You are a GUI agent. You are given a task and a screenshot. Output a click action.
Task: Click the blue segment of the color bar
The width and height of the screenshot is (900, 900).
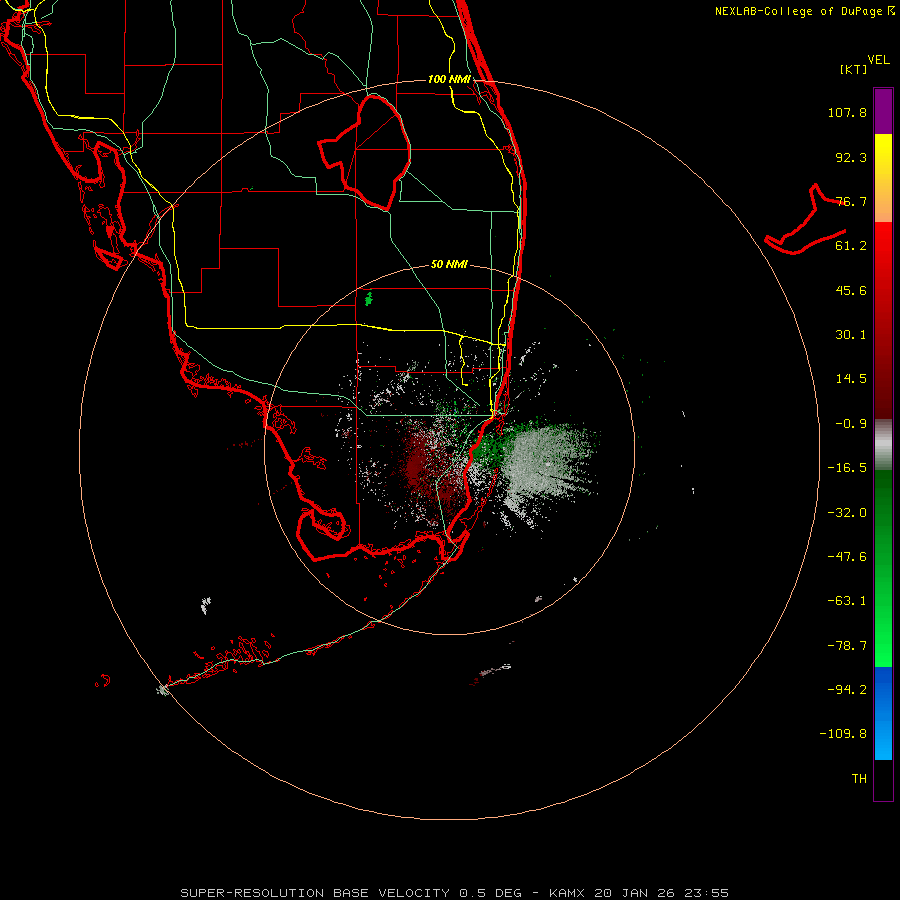click(883, 713)
